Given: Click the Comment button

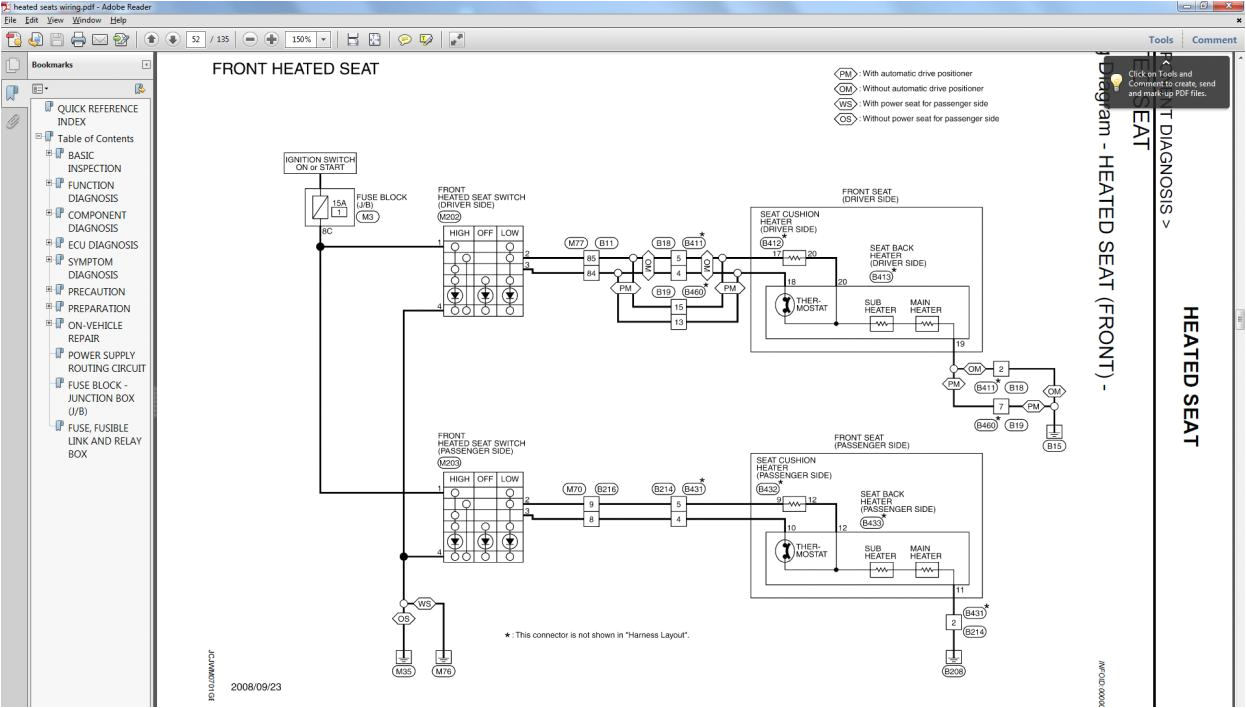Looking at the screenshot, I should tap(1216, 39).
